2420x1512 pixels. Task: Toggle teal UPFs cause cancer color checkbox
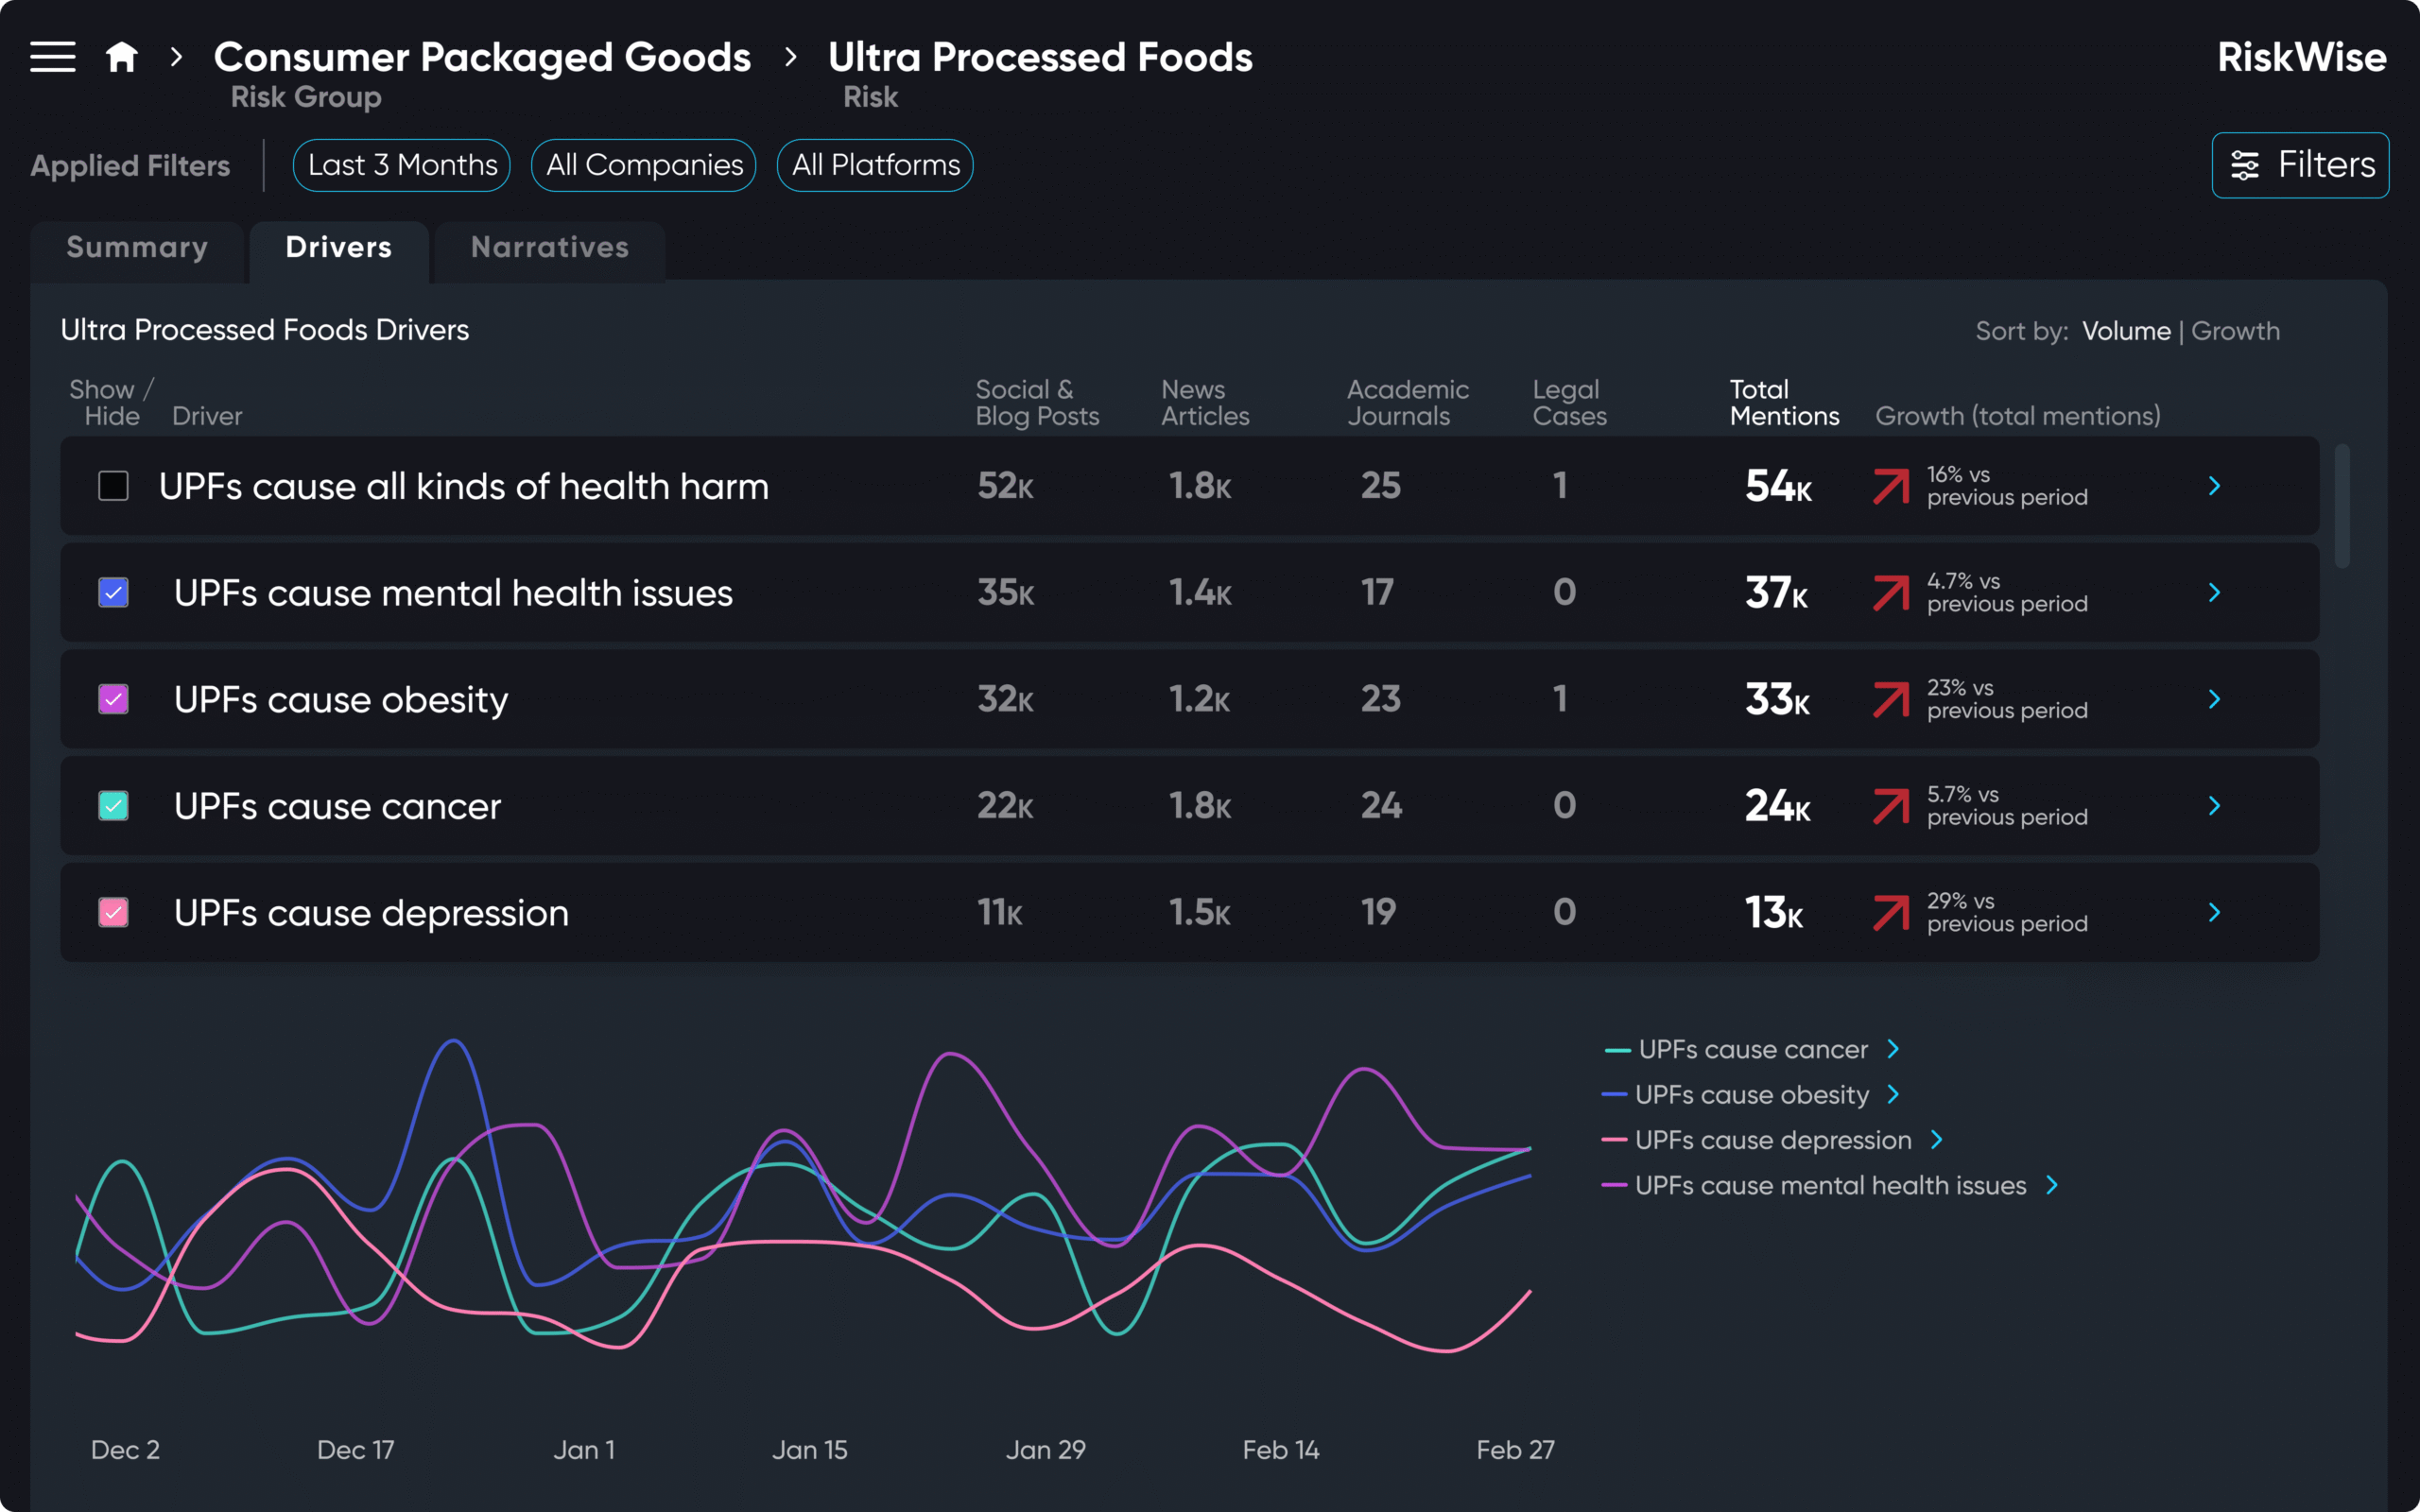pos(113,806)
